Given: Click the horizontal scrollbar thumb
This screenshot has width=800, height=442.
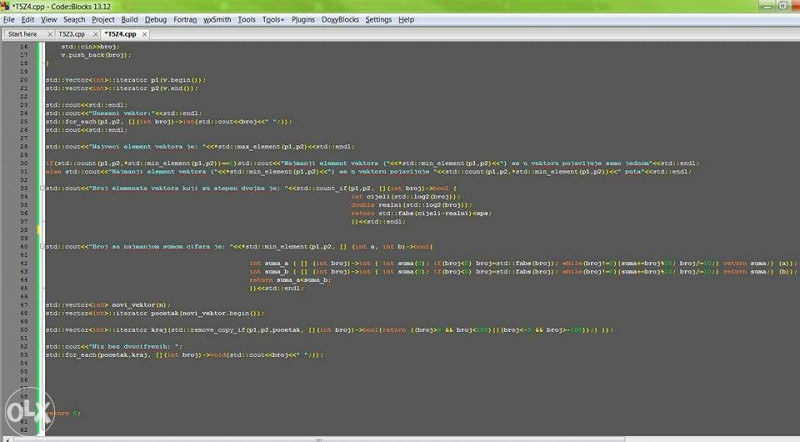Looking at the screenshot, I should (319, 439).
